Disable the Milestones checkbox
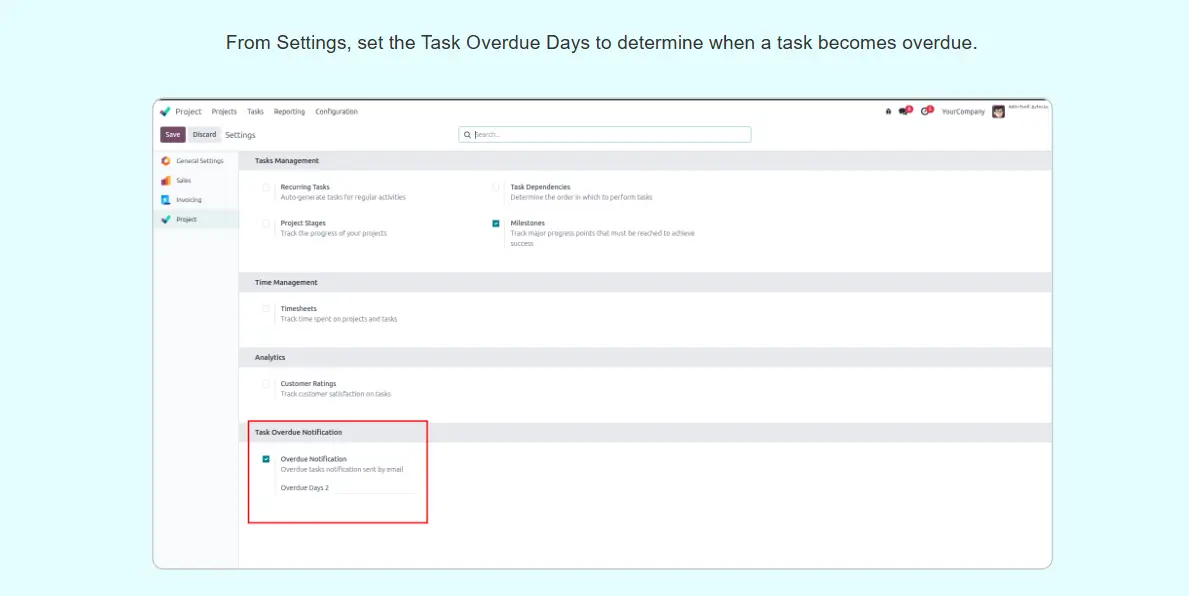 [496, 224]
